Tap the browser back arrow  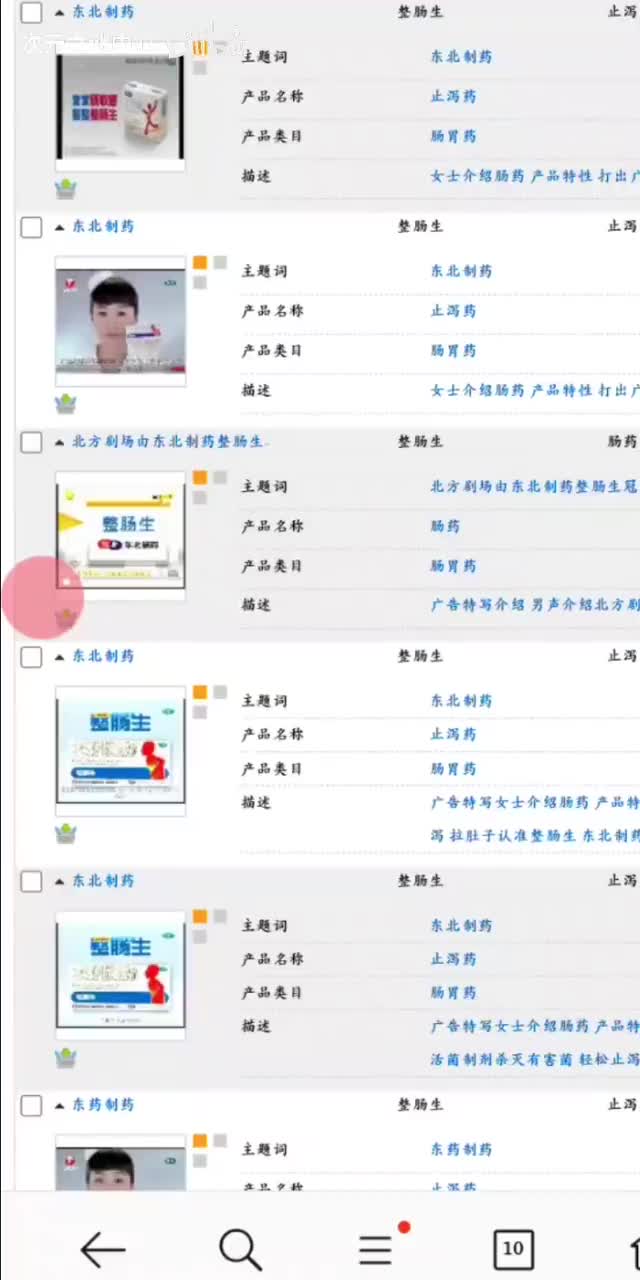102,1249
